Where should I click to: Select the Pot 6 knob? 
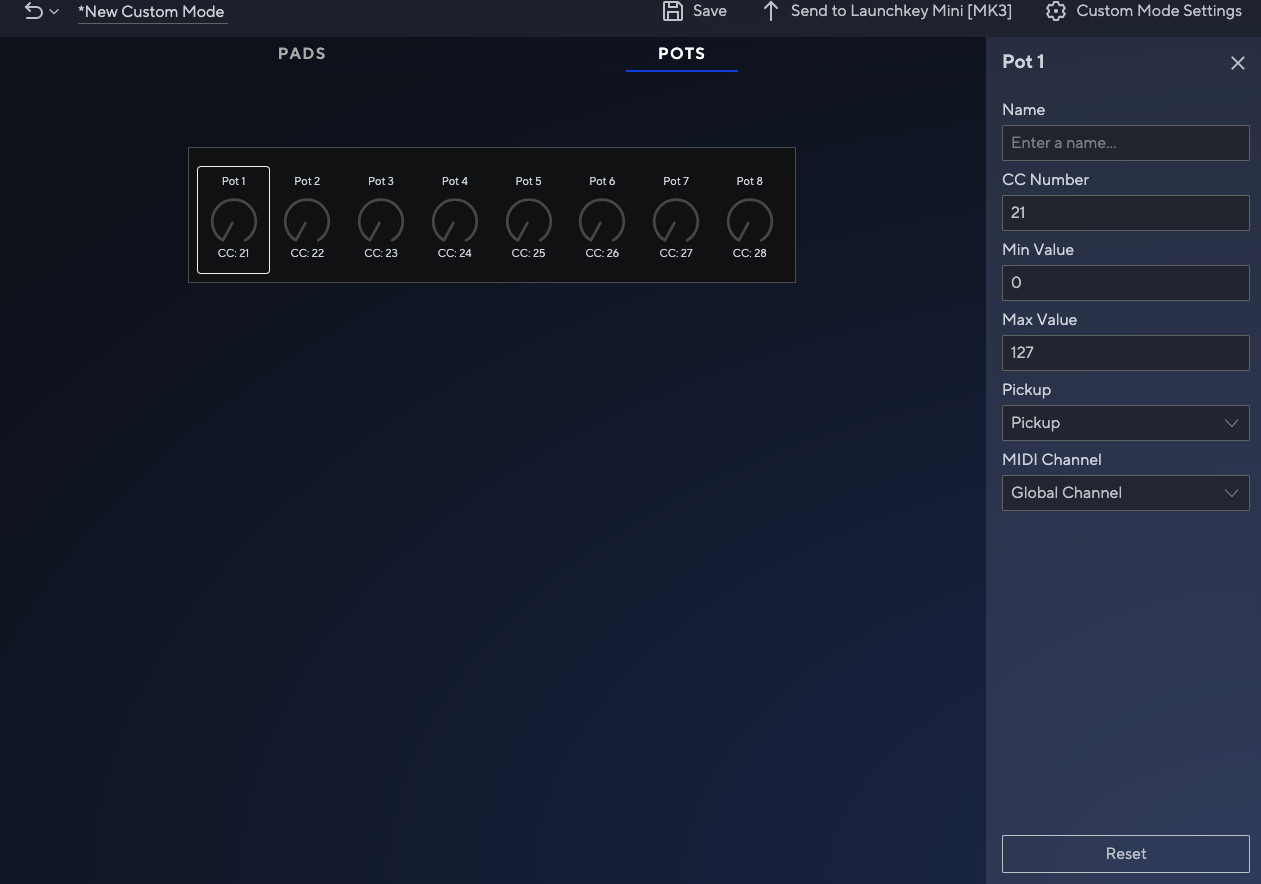click(x=602, y=220)
